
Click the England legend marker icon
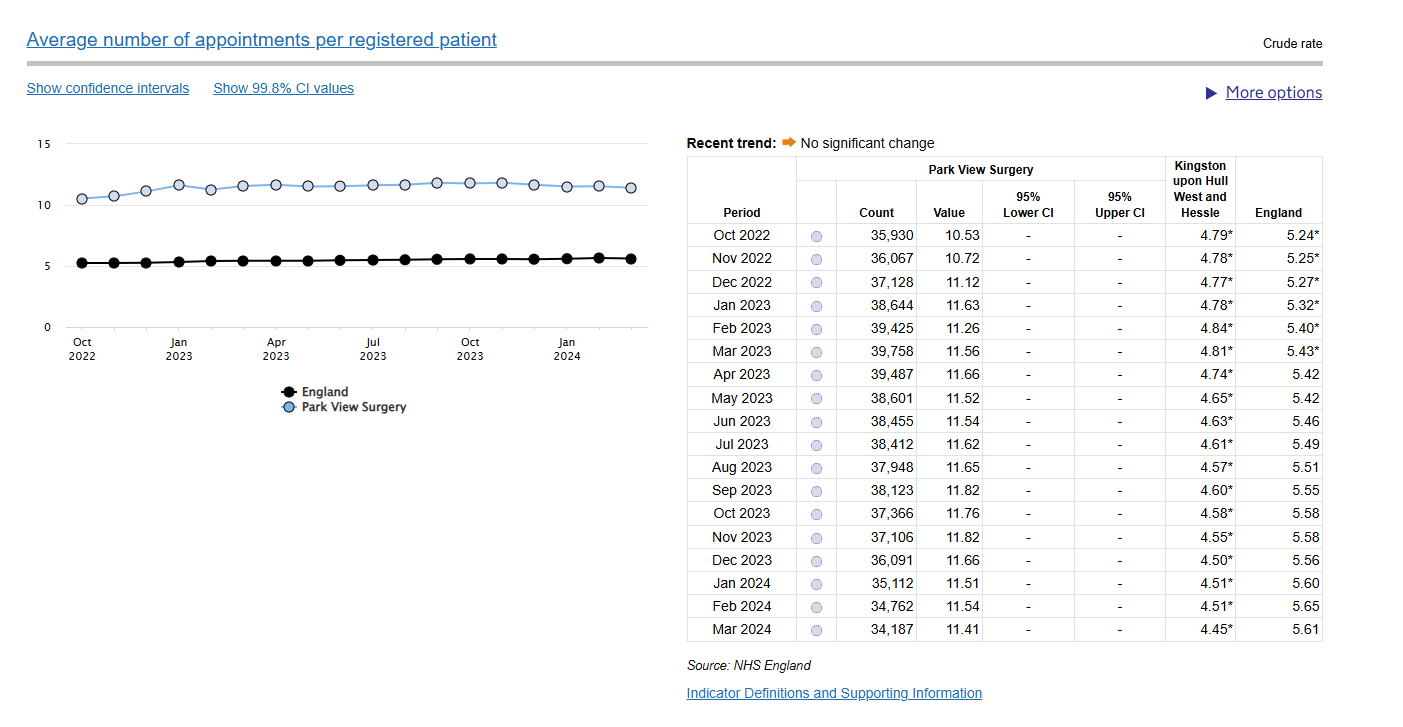289,392
